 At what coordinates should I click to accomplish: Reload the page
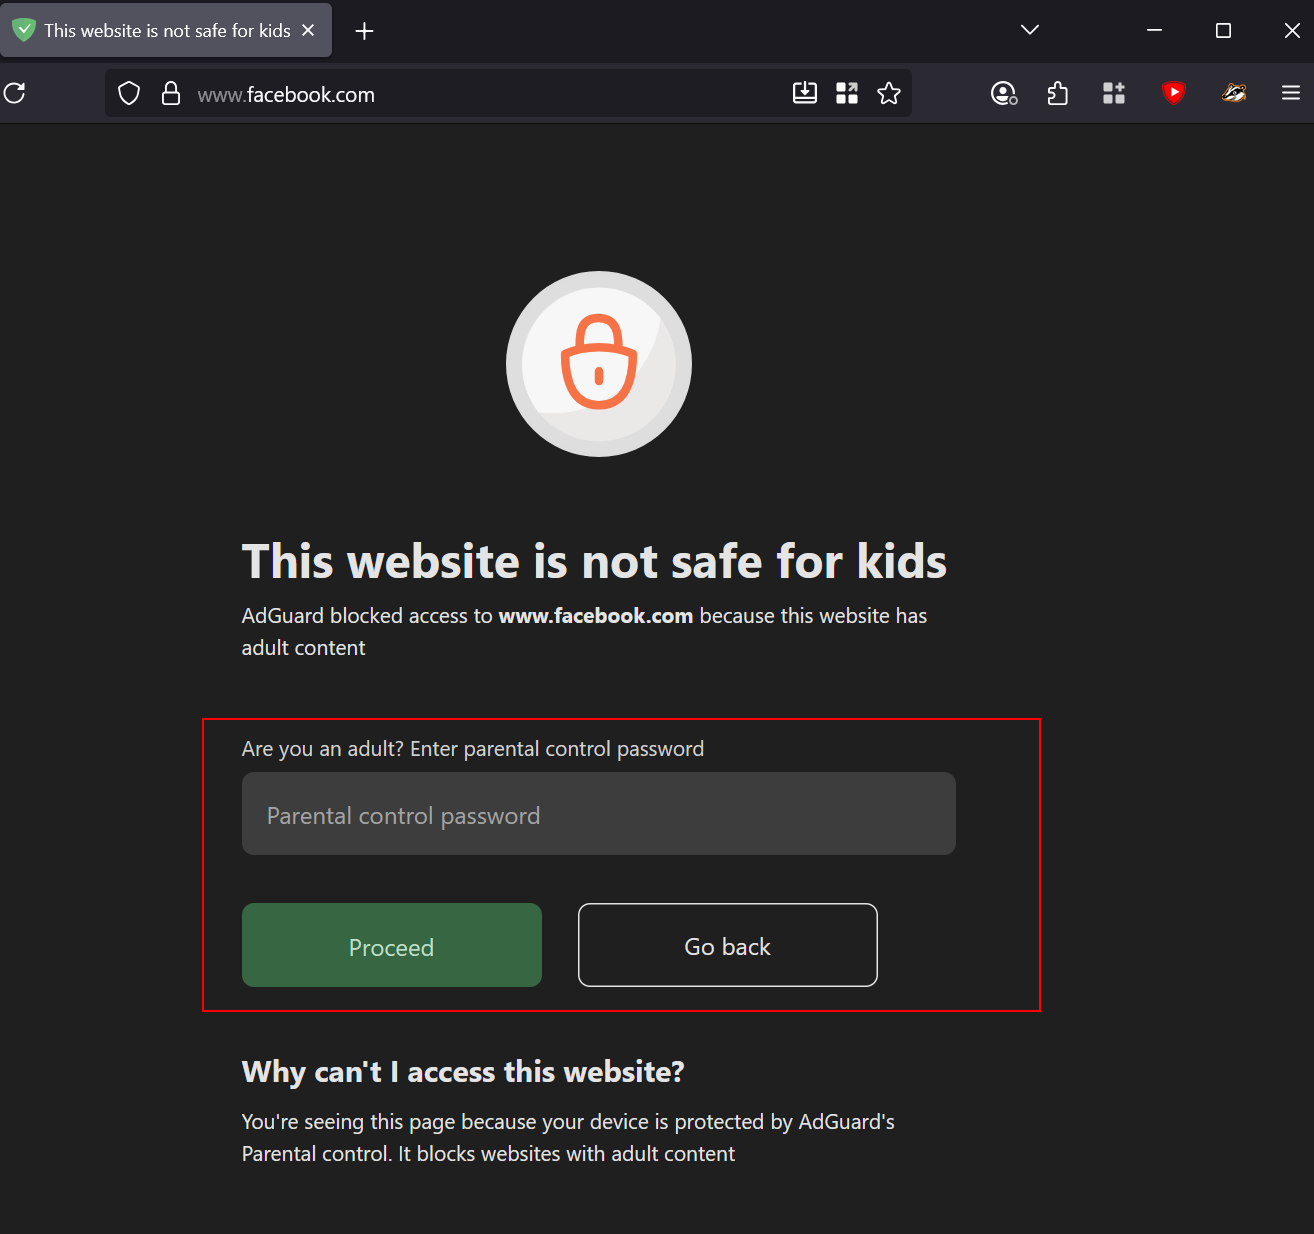(x=15, y=92)
